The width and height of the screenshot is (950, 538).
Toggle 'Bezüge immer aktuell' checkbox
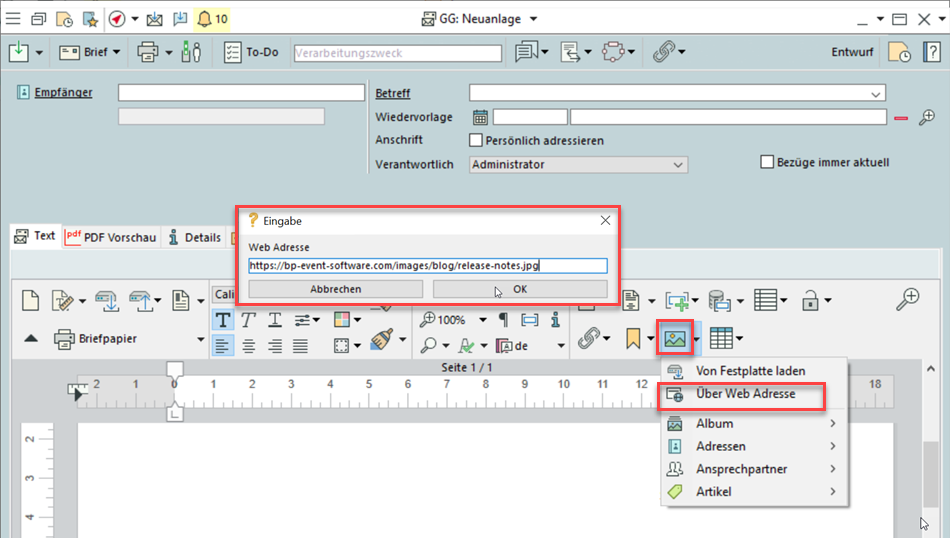[768, 162]
